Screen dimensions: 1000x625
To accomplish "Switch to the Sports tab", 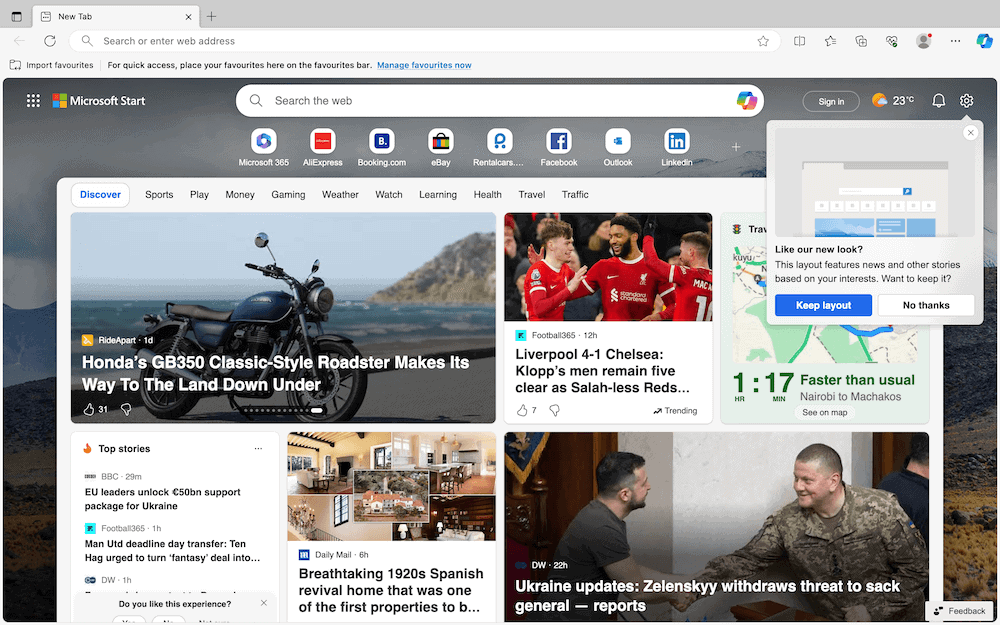I will (x=159, y=195).
